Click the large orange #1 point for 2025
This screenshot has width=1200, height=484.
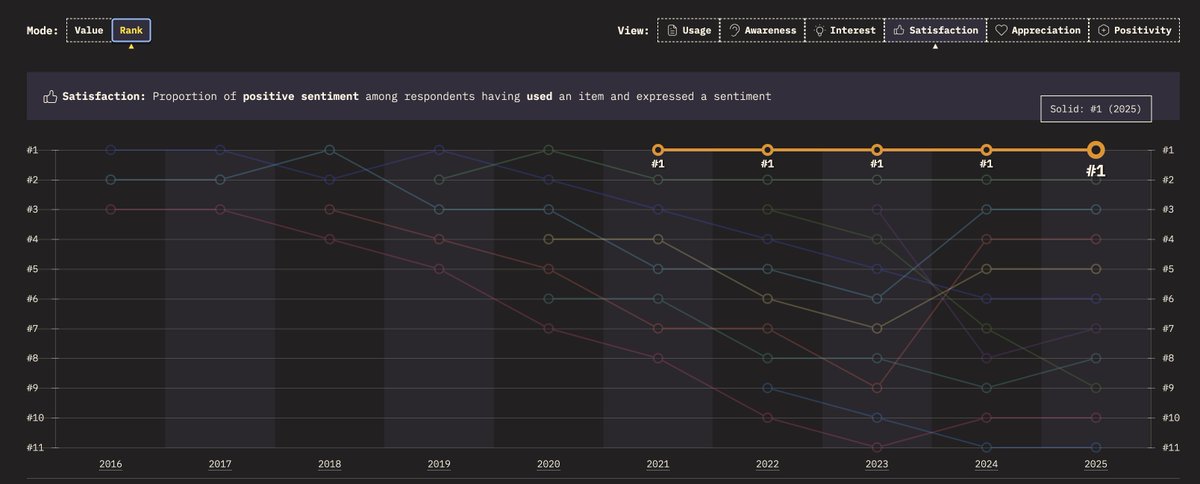(1095, 150)
